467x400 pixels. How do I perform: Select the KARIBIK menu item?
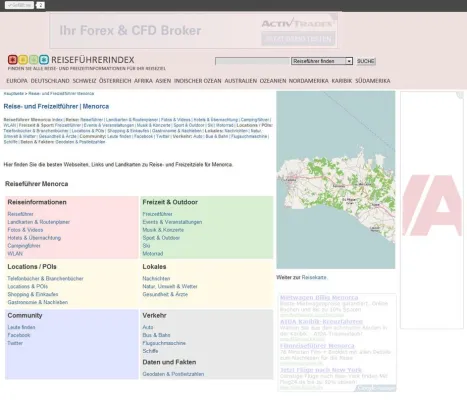point(342,81)
